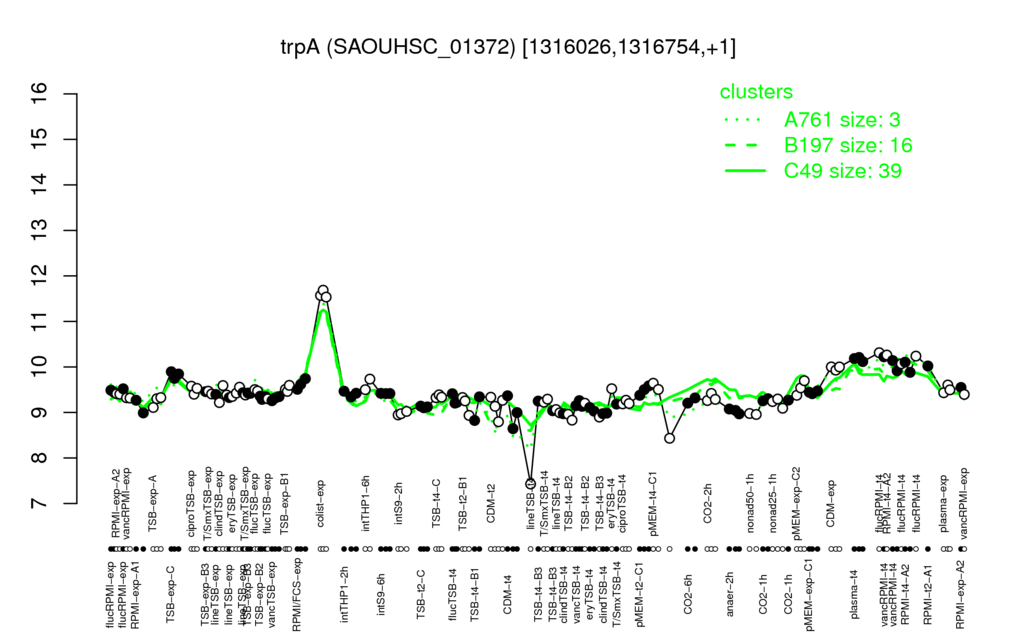Select the 'clusters' legend heading
This screenshot has height=640, width=1024.
pos(756,92)
